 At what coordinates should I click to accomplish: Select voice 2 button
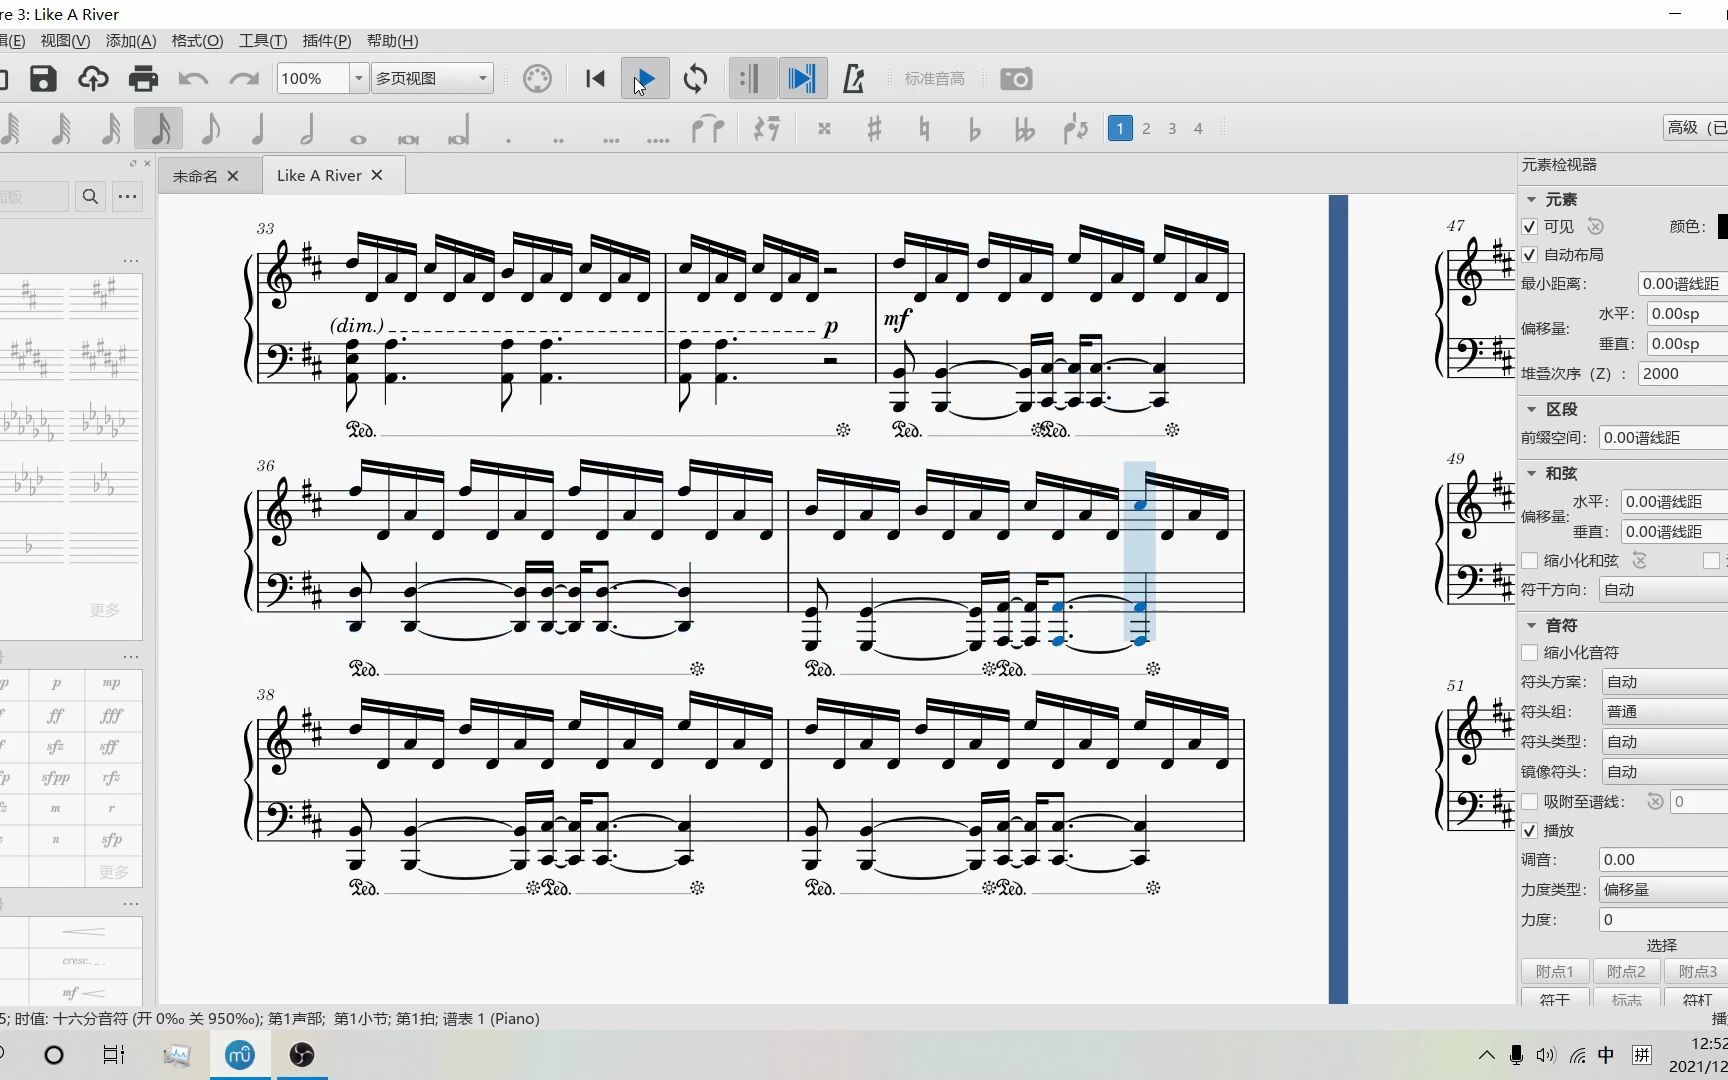[x=1146, y=128]
